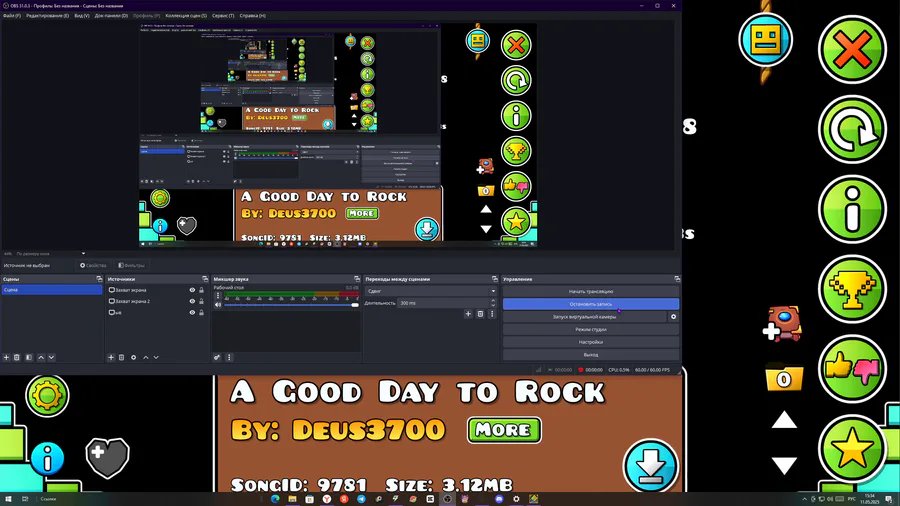Toggle visibility of ыв source
The height and width of the screenshot is (506, 900).
pyautogui.click(x=192, y=313)
